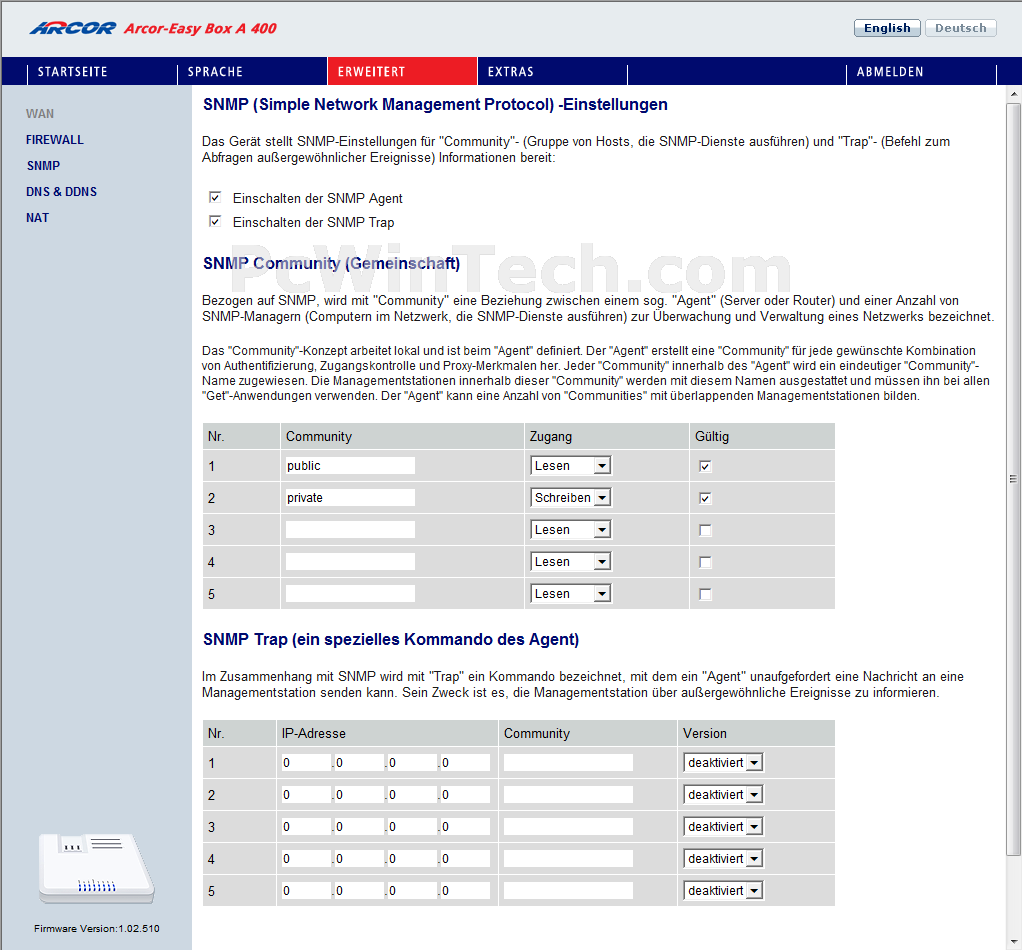This screenshot has height=950, width=1022.
Task: Click the SNMP Trap section heading
Action: [x=391, y=639]
